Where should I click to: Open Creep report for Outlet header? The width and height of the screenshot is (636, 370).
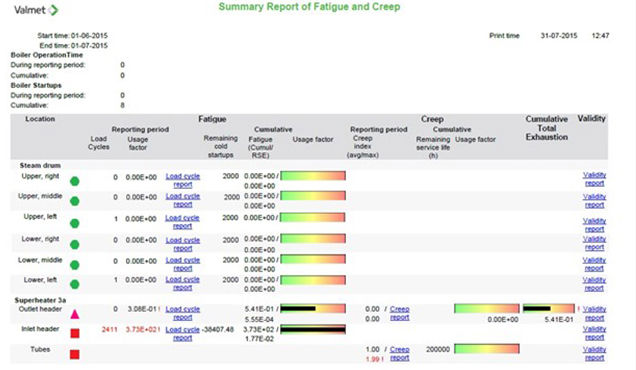coord(400,313)
